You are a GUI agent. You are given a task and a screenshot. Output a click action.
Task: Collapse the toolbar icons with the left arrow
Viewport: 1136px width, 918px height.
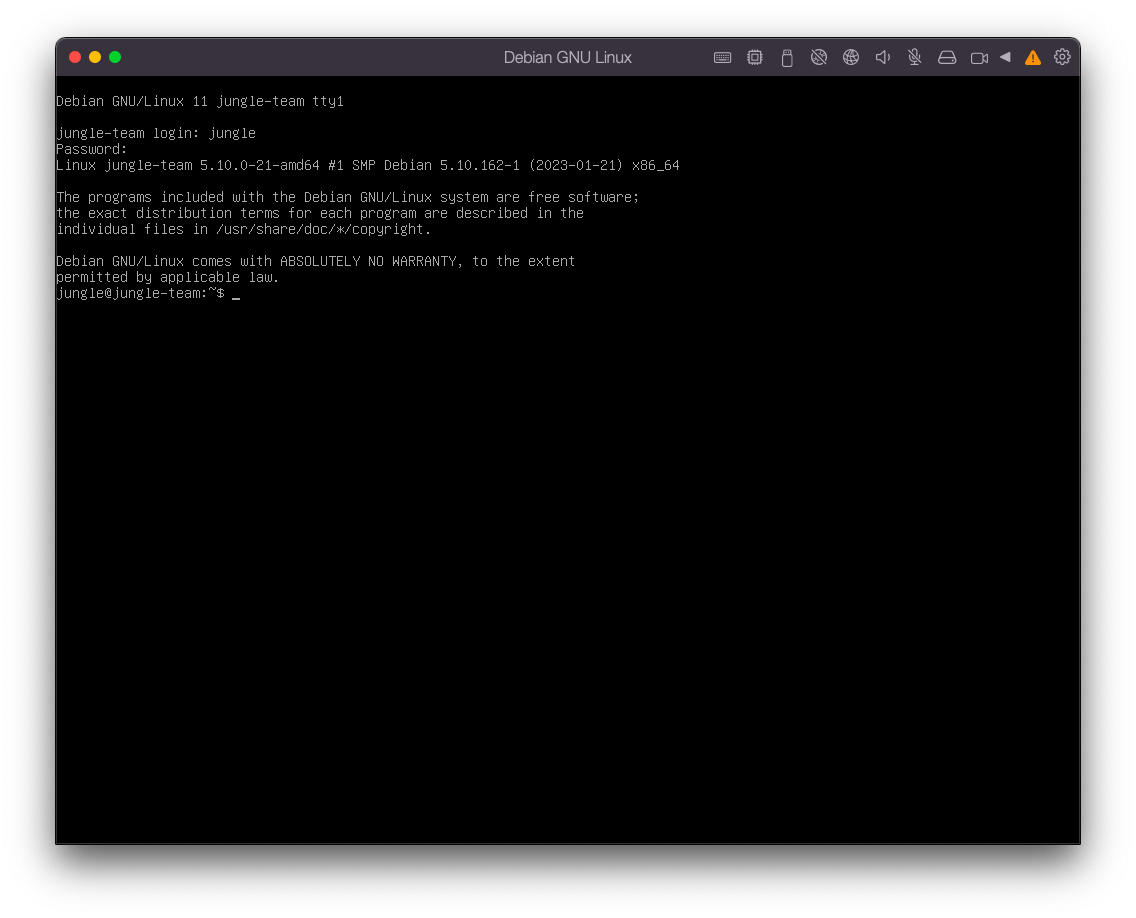point(1005,57)
